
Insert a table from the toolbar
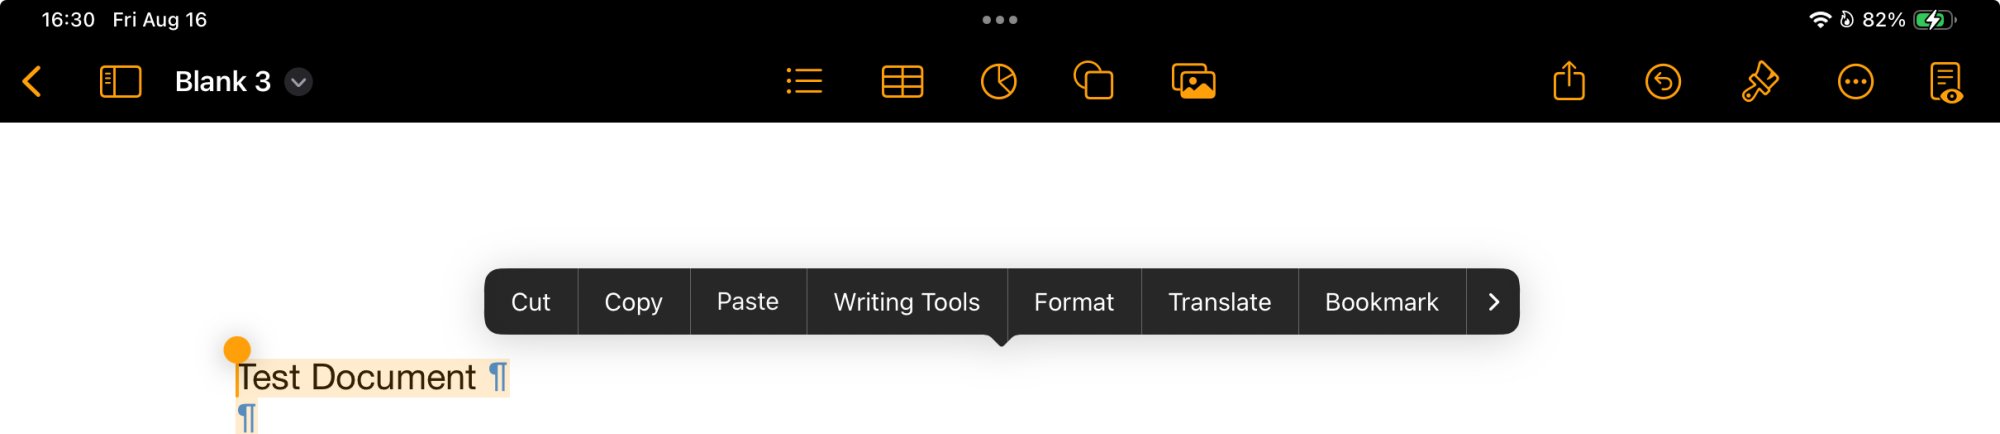pos(902,82)
